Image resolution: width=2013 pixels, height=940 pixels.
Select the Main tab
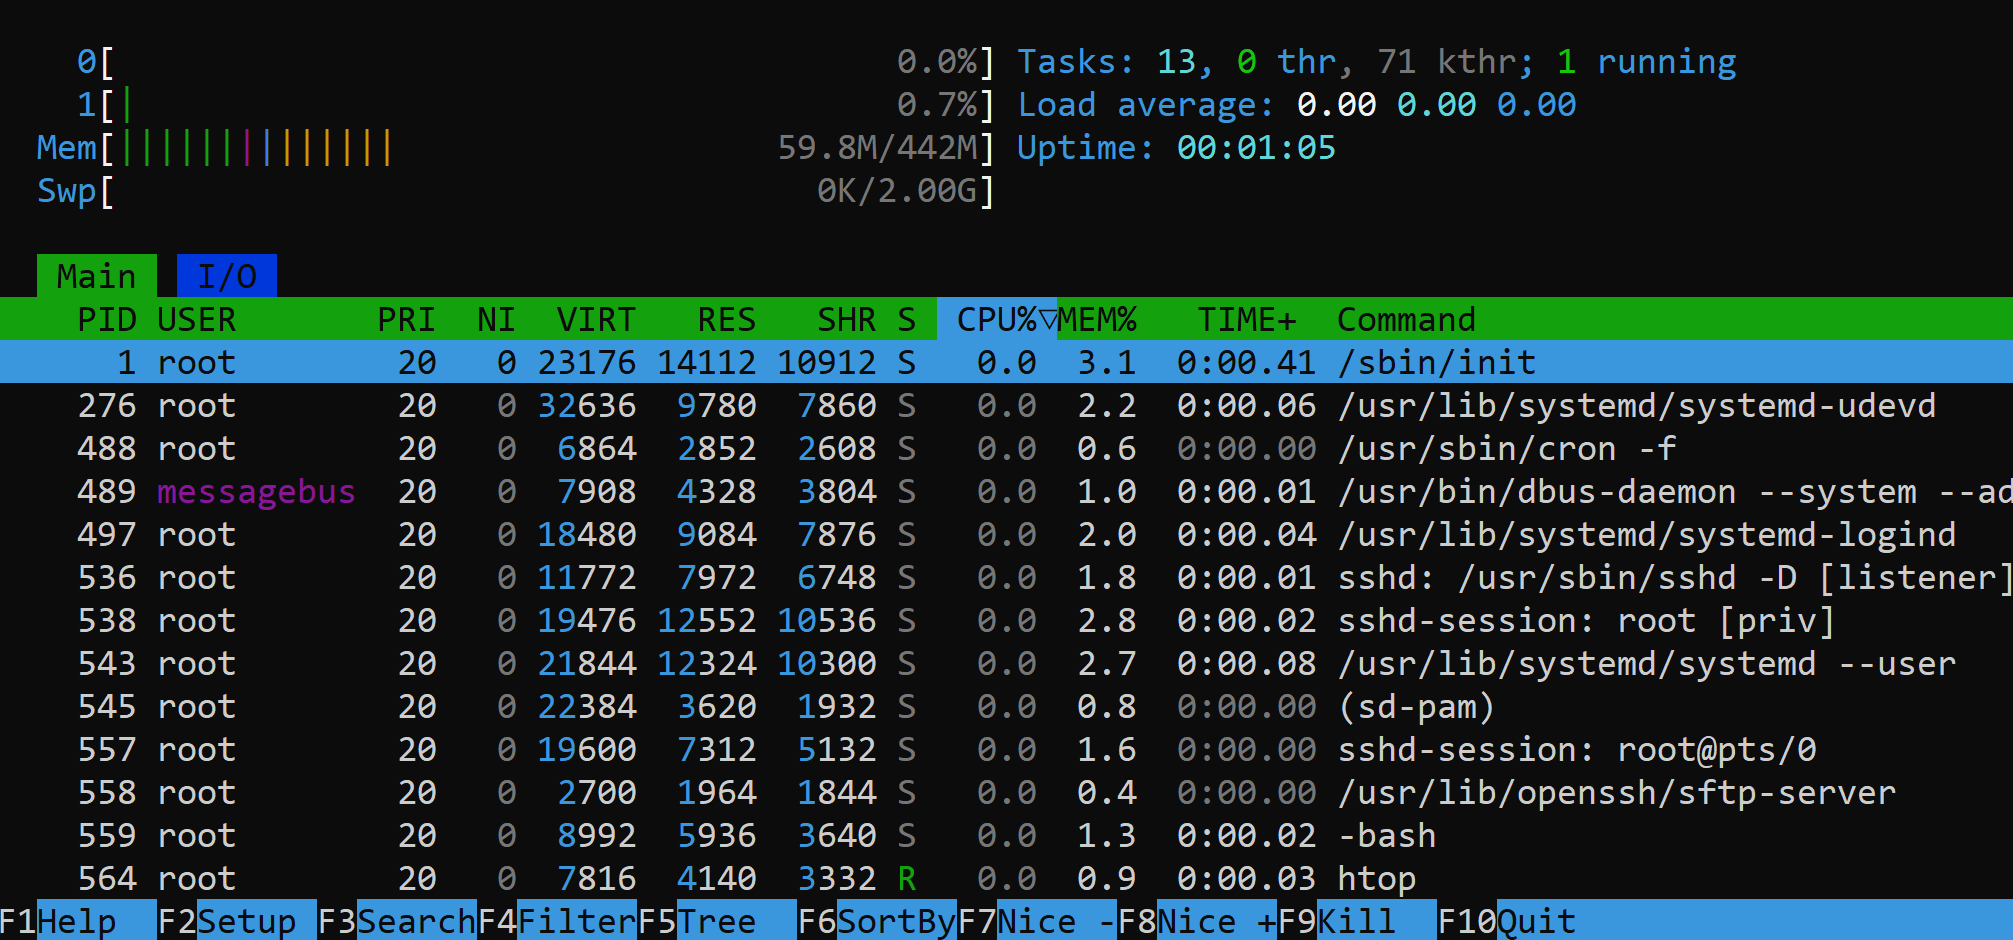pyautogui.click(x=96, y=276)
